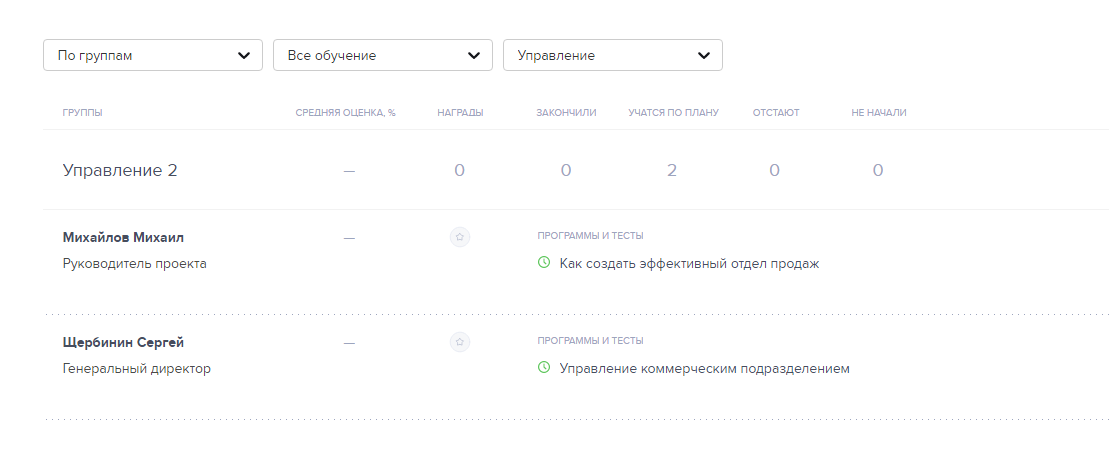
Task: Expand the "Все обучение" filter dropdown
Action: (x=382, y=55)
